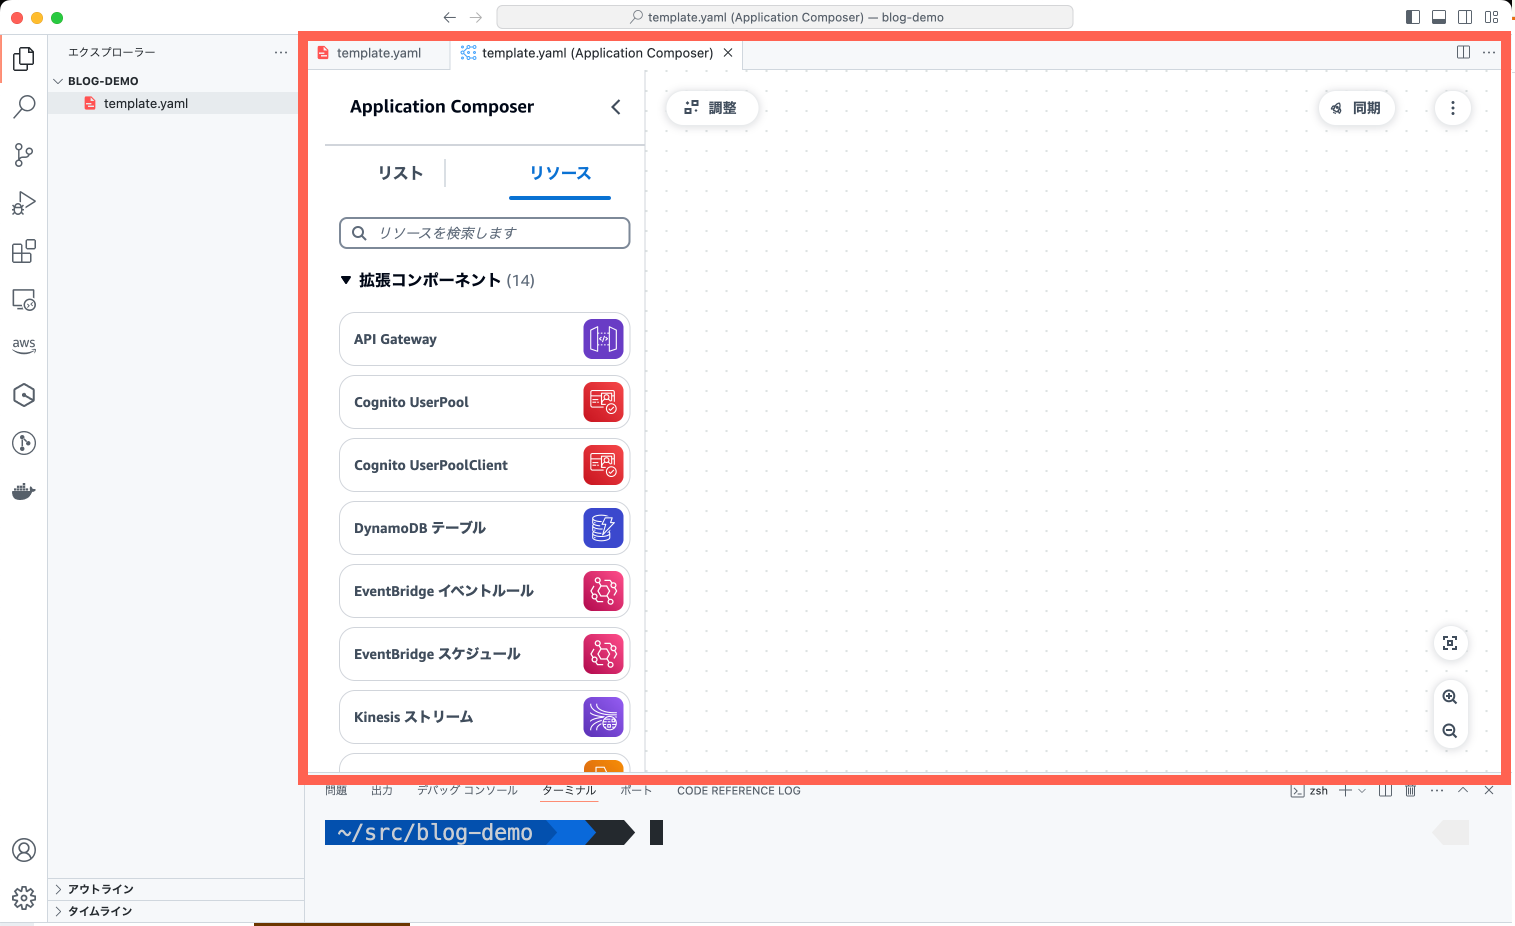Expand the アウトライン section
The image size is (1515, 926).
tap(175, 889)
